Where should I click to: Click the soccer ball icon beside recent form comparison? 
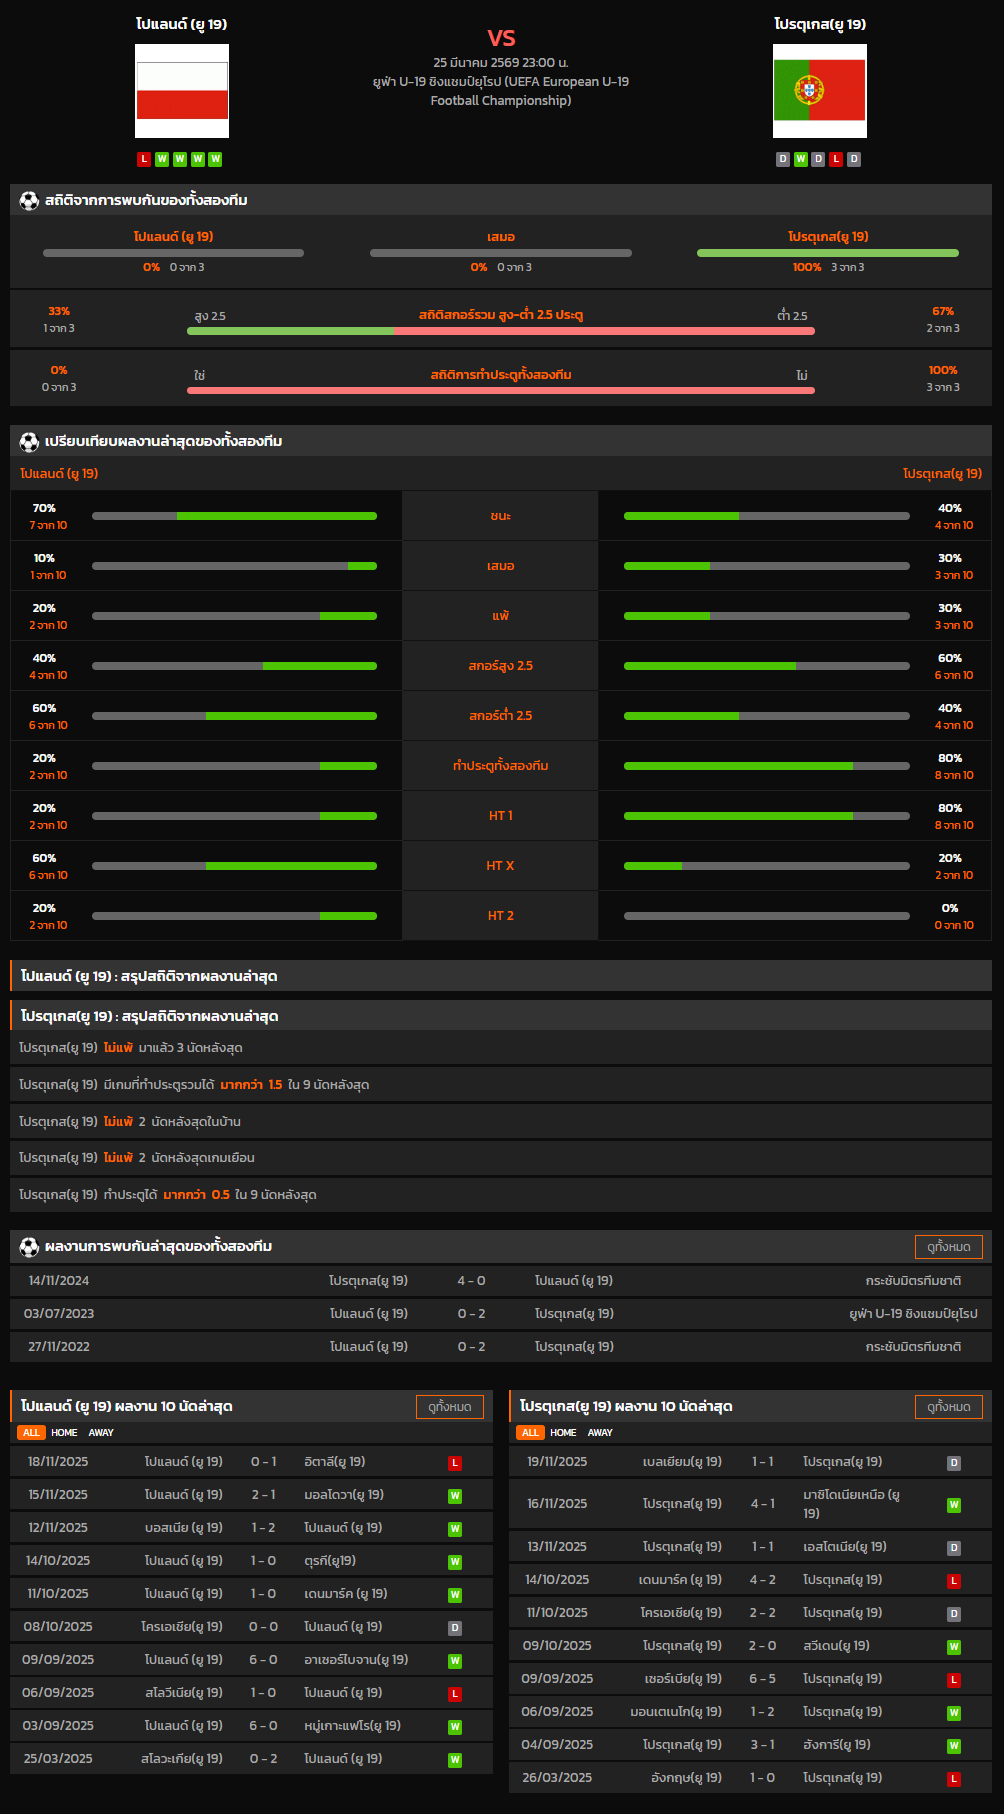tap(29, 442)
